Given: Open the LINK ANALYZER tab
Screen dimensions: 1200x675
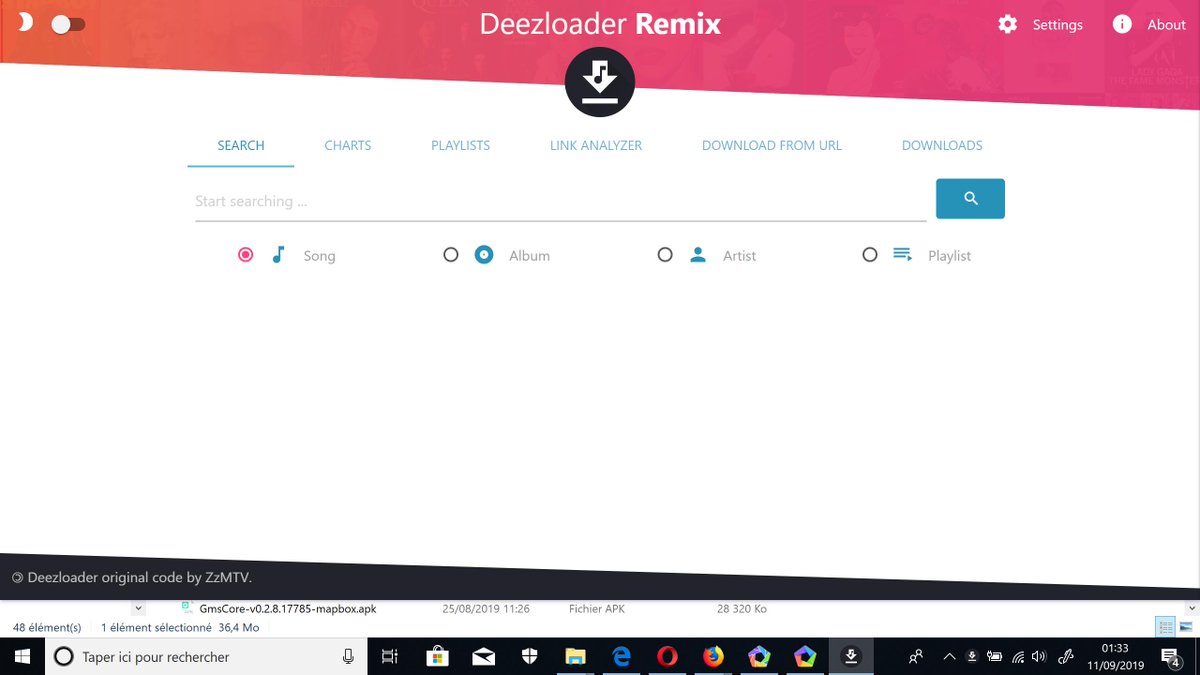Looking at the screenshot, I should pyautogui.click(x=596, y=145).
